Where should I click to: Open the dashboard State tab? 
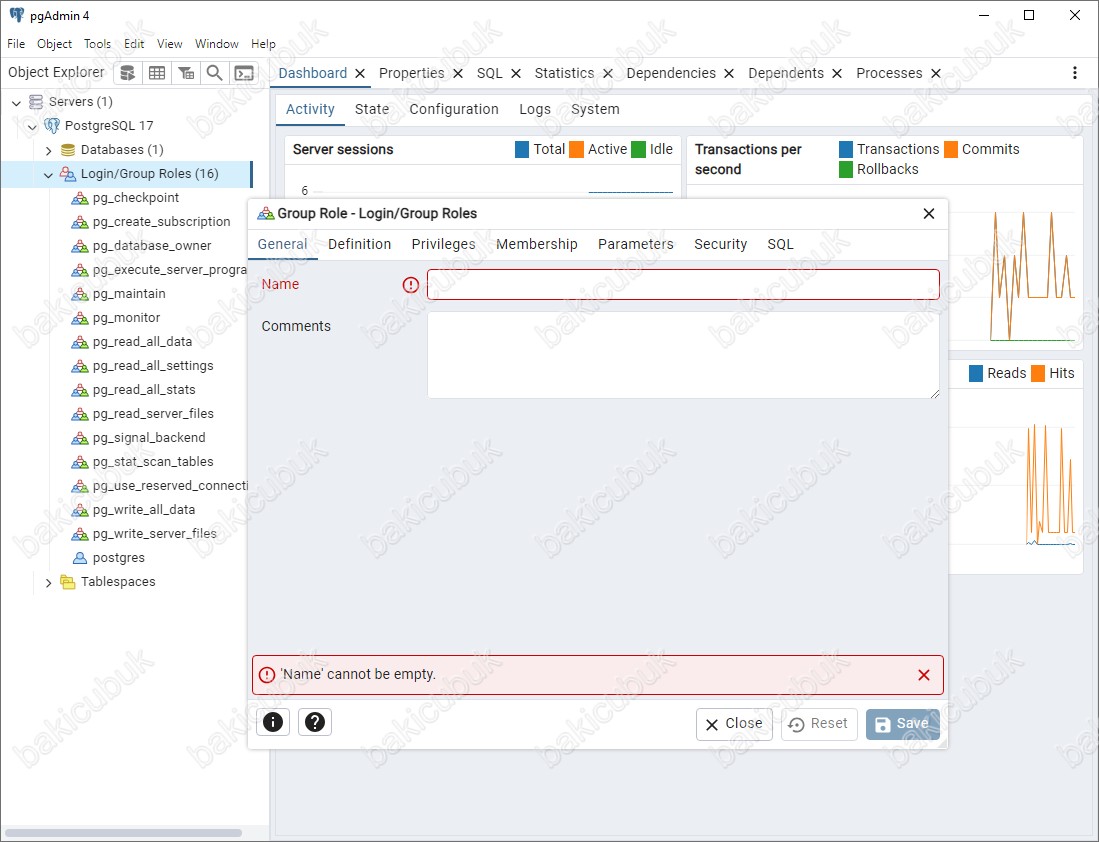click(371, 109)
